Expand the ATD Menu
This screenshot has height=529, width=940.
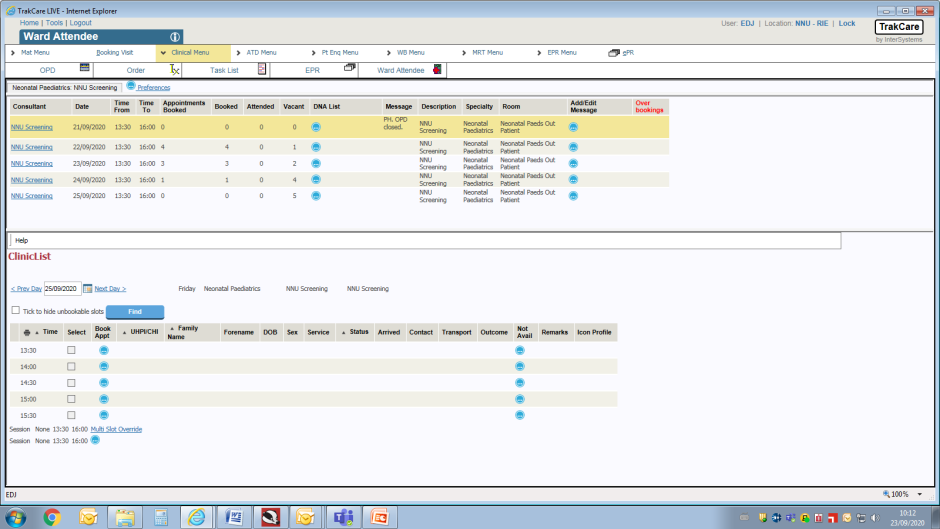pos(261,53)
